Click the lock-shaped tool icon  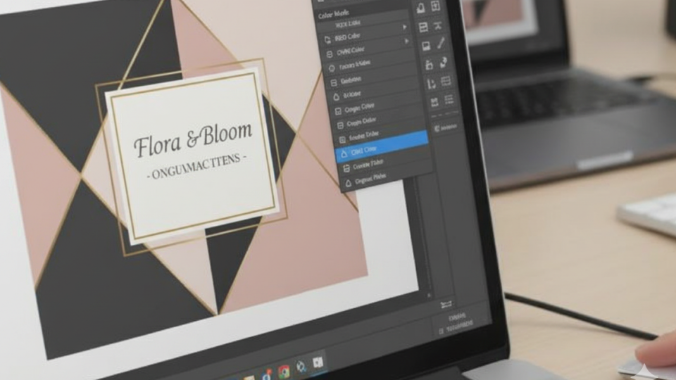429,65
